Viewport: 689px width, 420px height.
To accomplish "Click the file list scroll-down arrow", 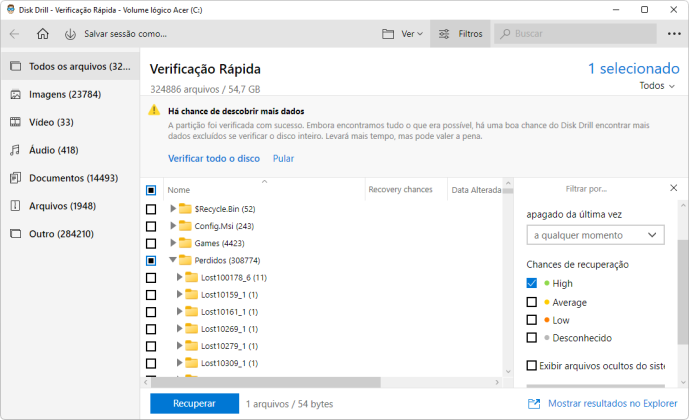I will (508, 372).
